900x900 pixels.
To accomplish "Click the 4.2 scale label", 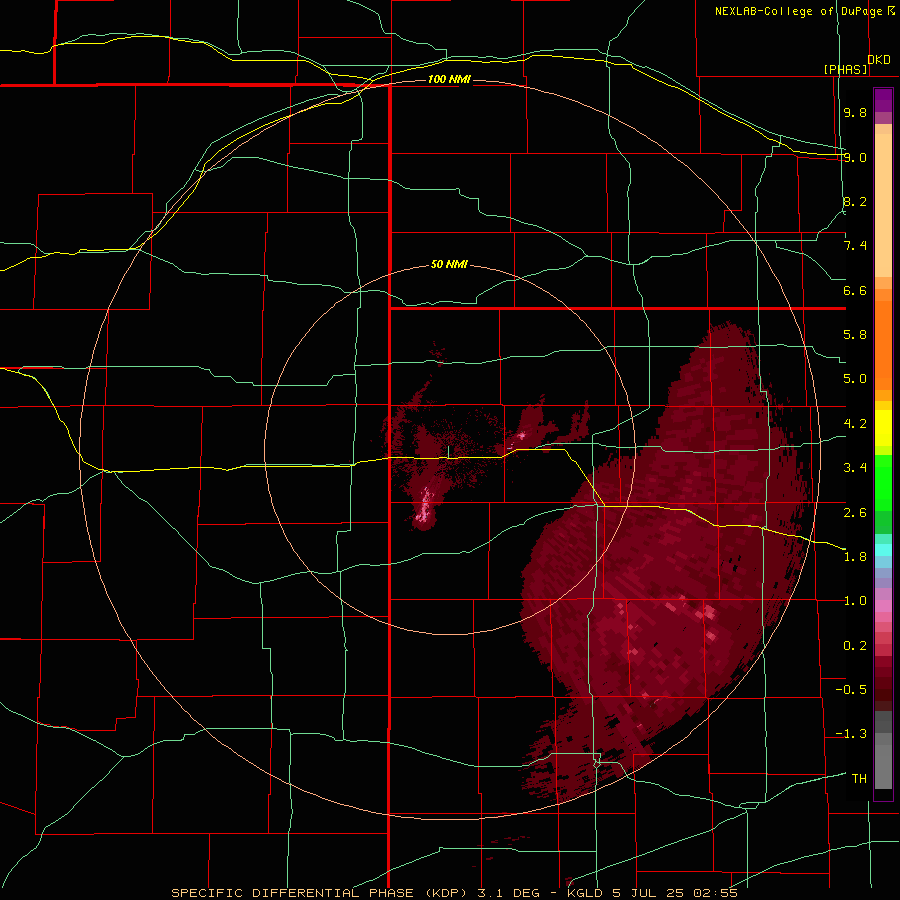I will coord(855,424).
